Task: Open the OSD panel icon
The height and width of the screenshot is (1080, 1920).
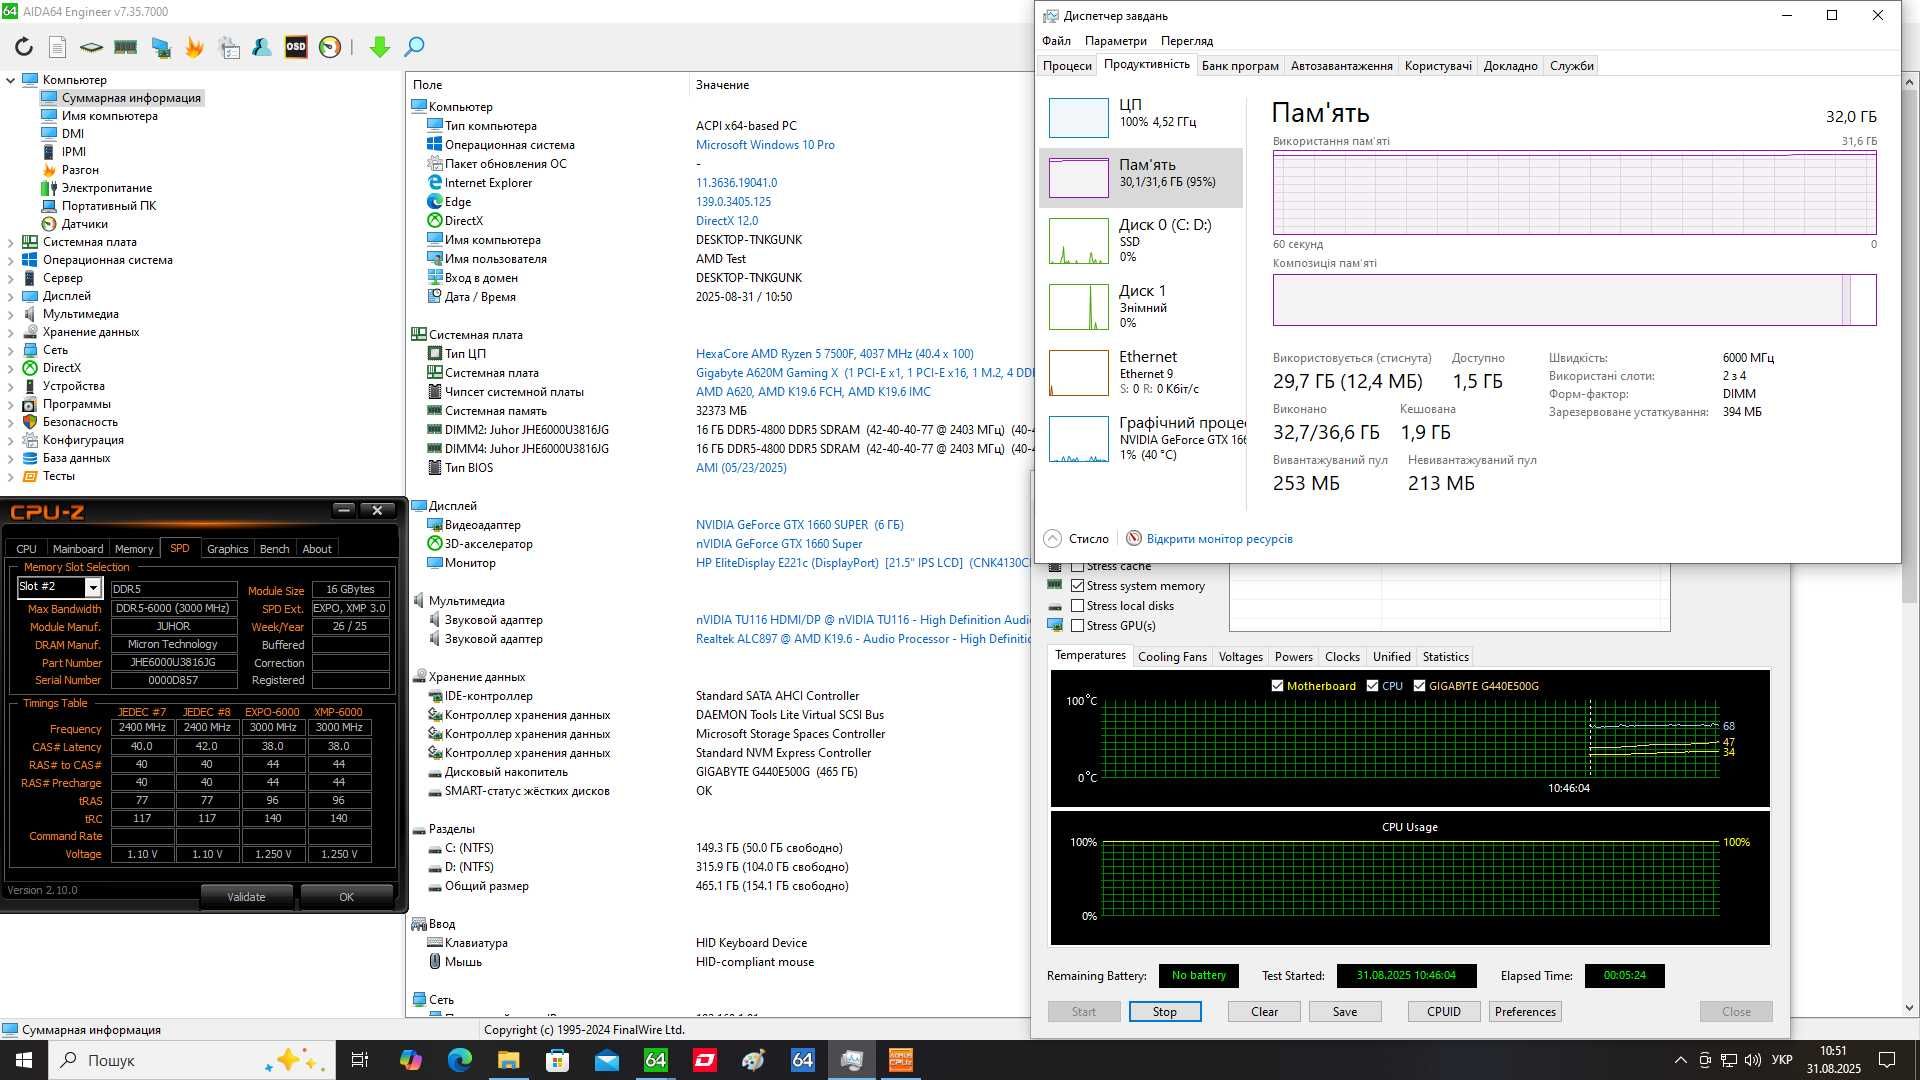Action: (296, 46)
